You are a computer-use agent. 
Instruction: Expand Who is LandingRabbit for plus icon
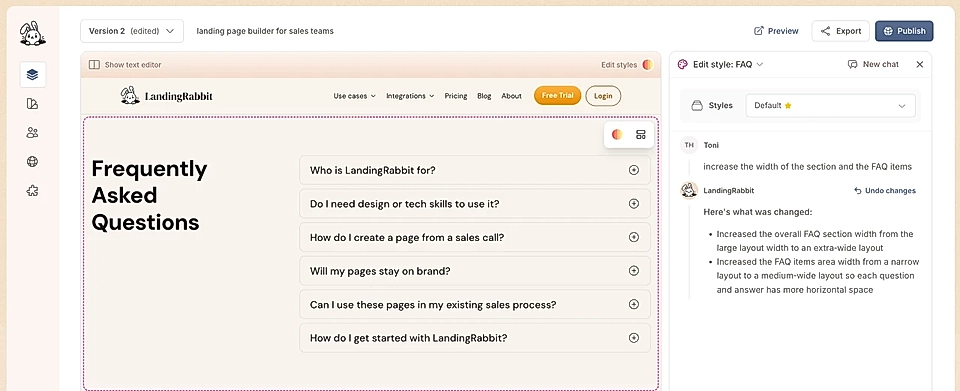(634, 170)
